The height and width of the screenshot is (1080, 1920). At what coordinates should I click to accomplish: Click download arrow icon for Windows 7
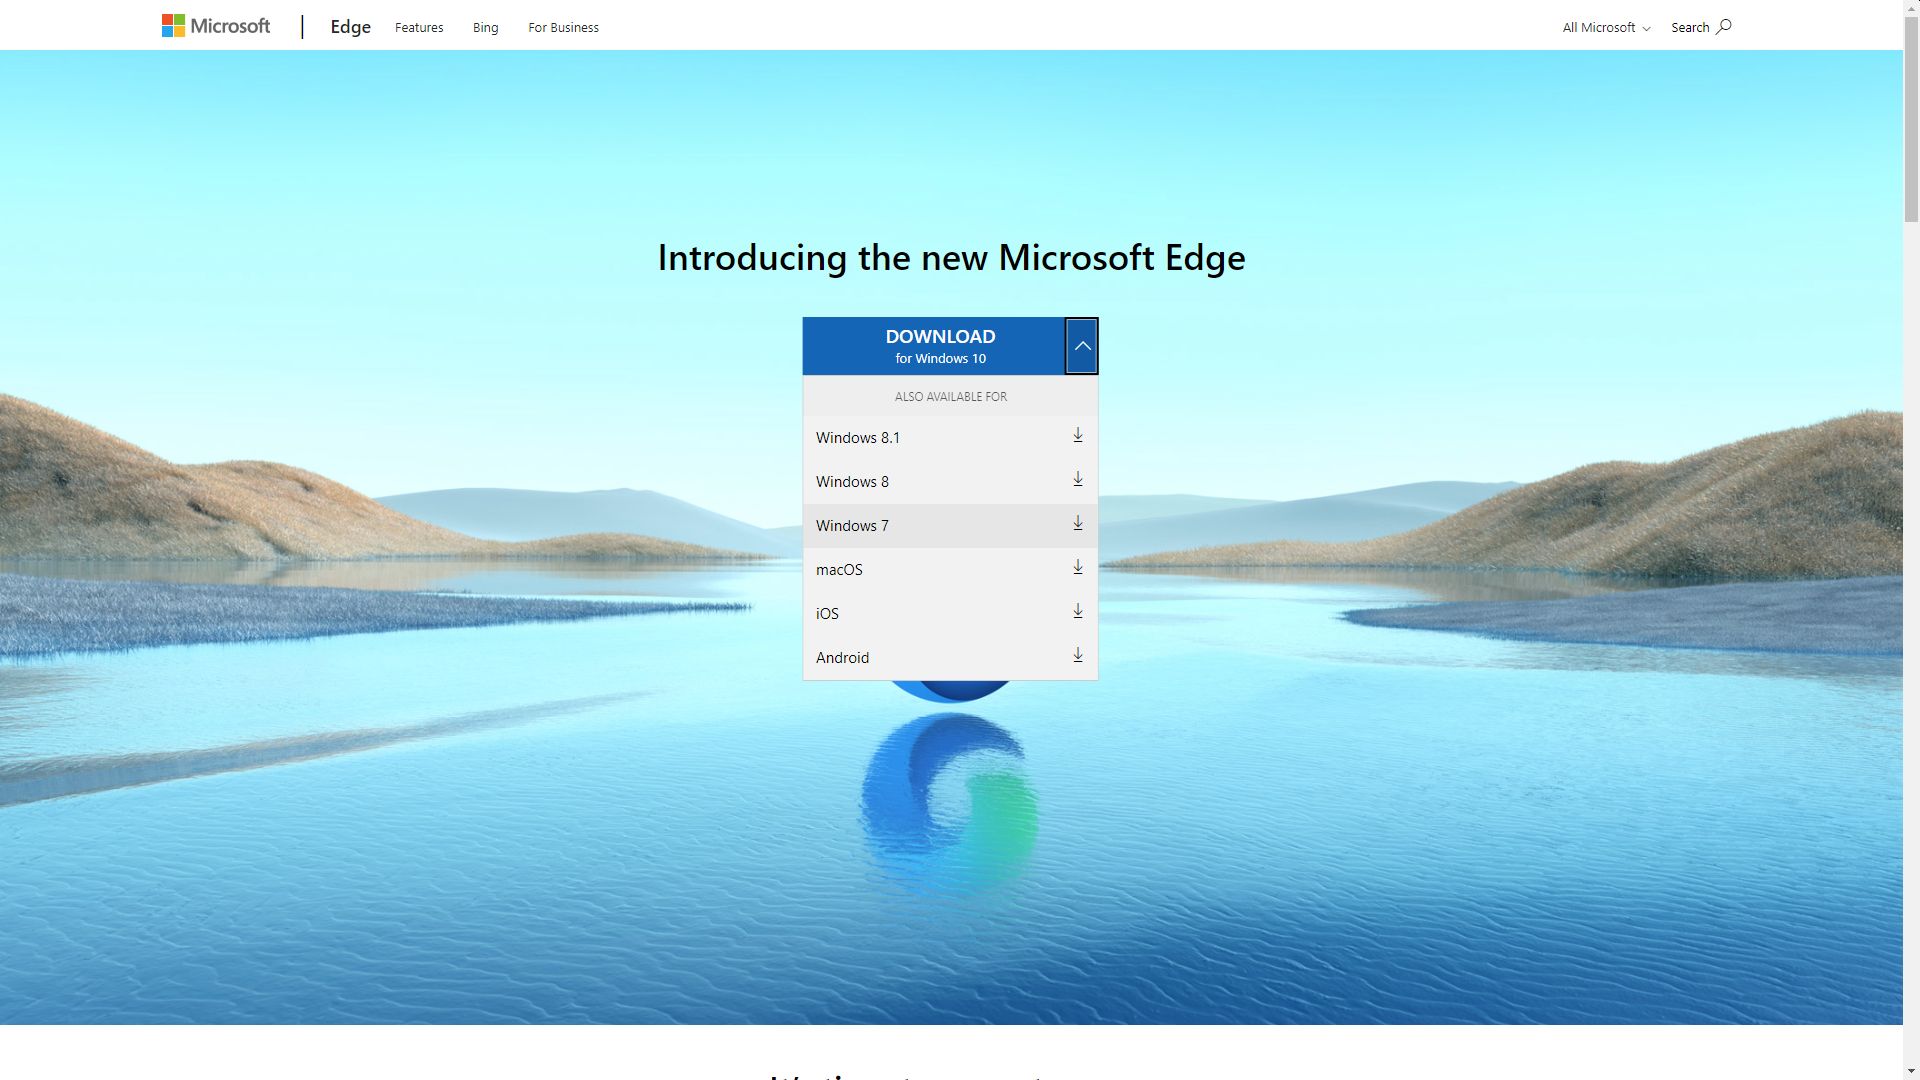(1077, 524)
